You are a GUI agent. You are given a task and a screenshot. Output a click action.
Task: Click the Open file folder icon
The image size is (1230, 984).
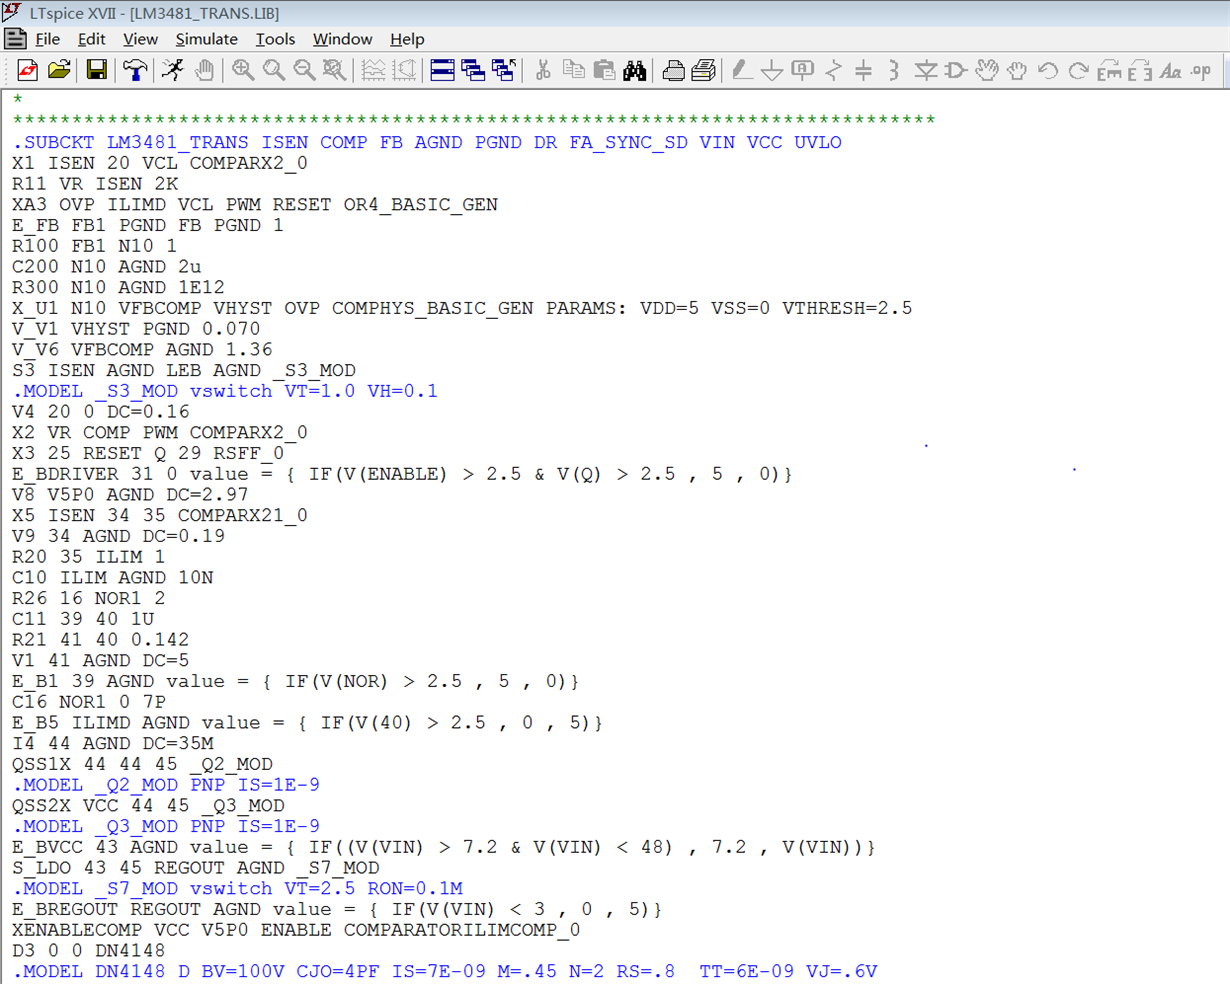point(59,70)
